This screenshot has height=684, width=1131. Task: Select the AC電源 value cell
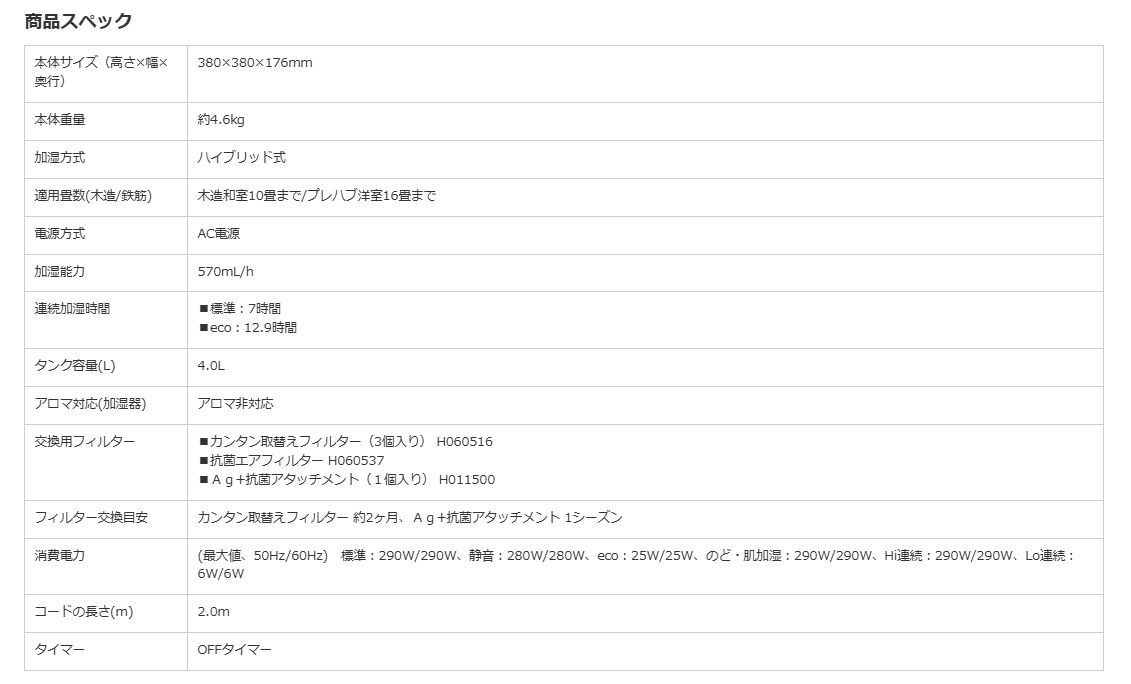coord(218,234)
